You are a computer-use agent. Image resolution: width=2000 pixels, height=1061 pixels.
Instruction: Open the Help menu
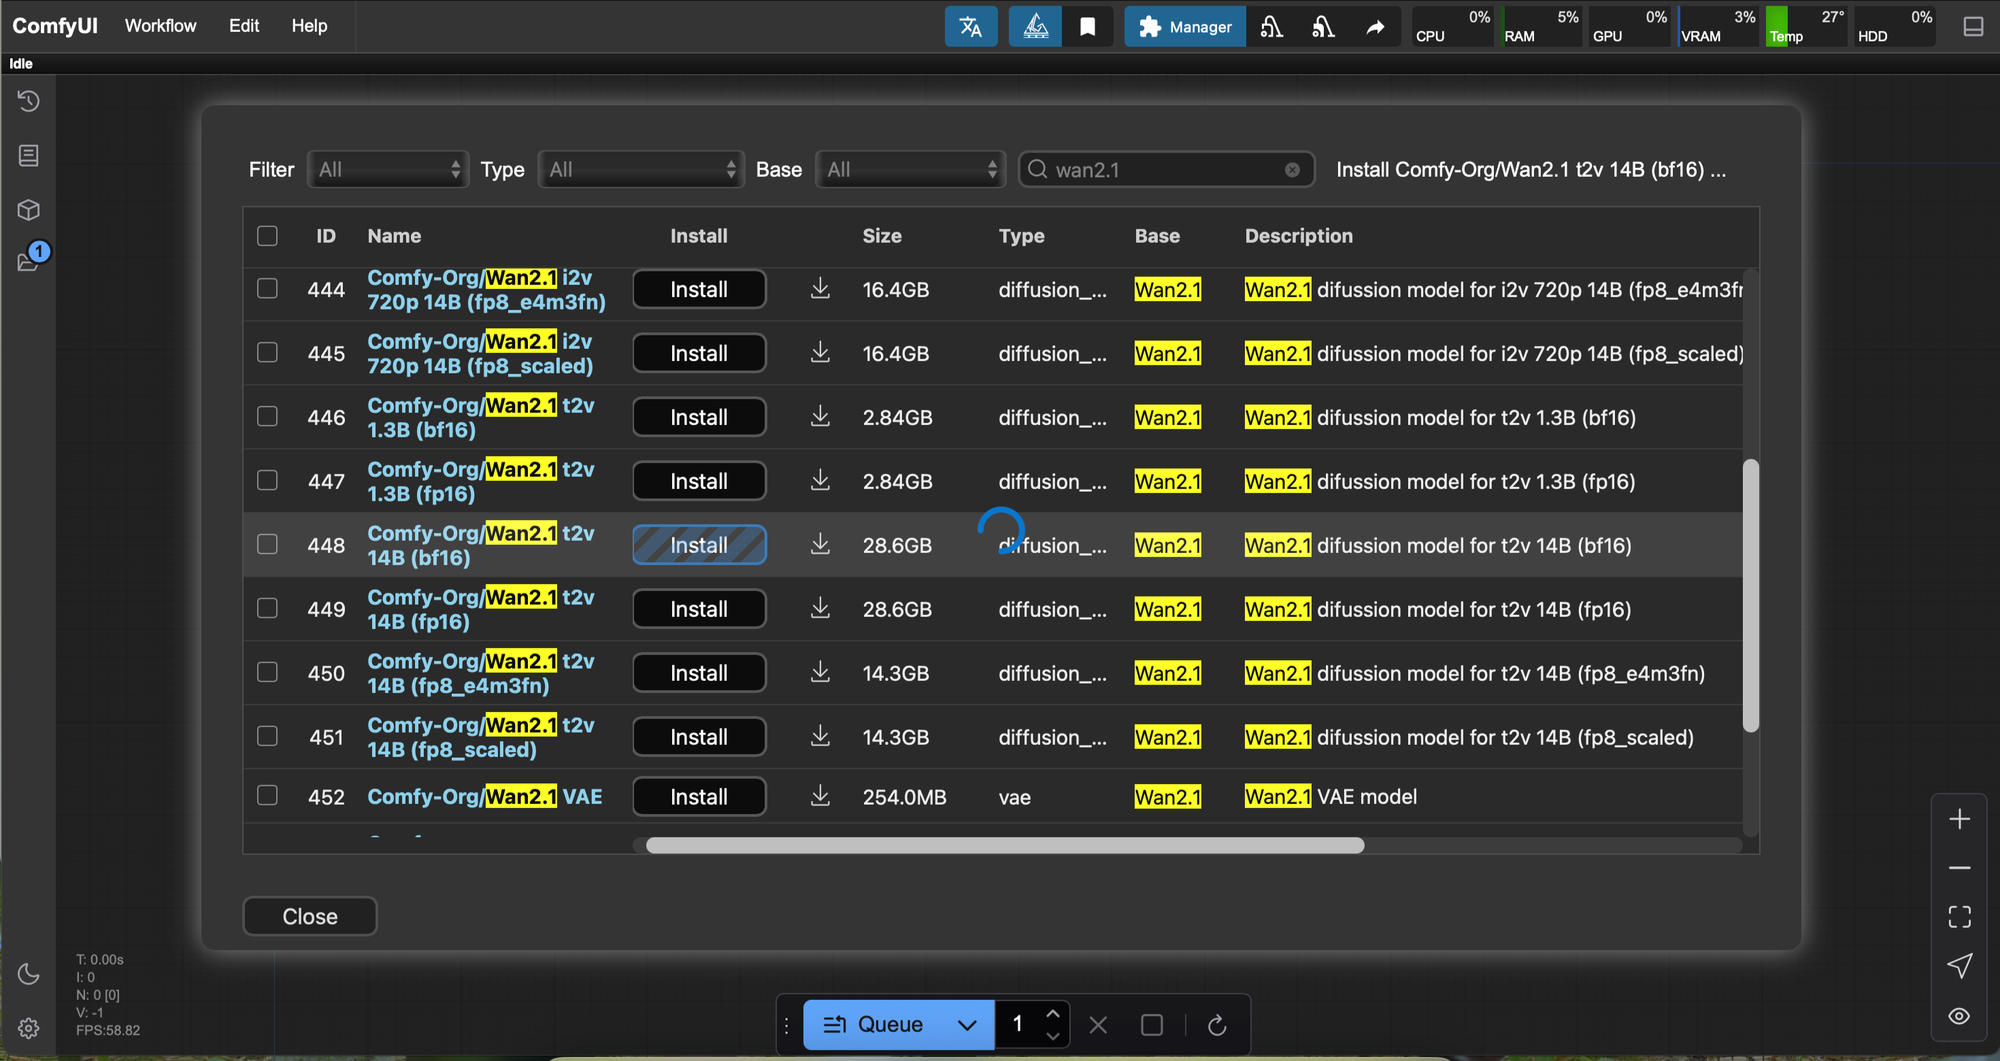click(309, 26)
